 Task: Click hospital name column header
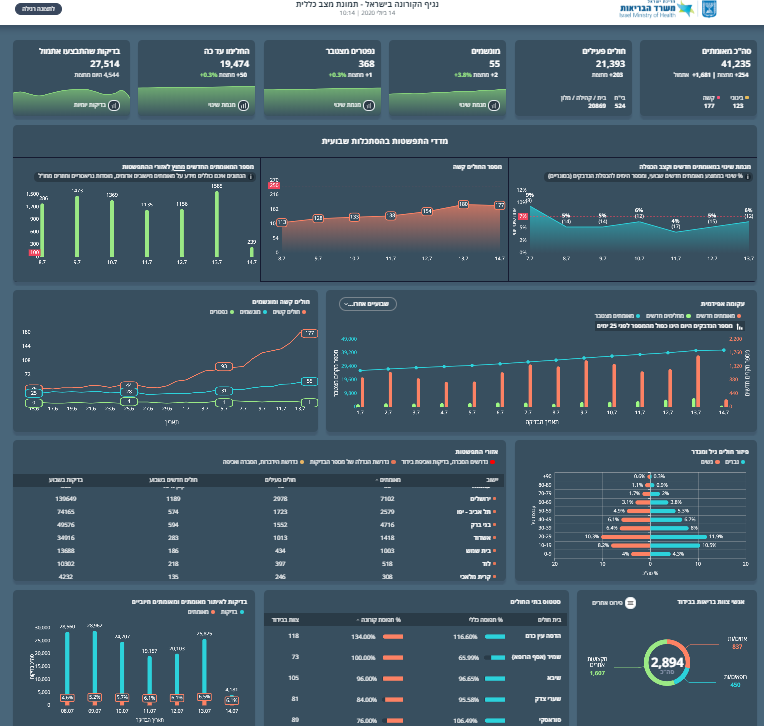(x=549, y=620)
